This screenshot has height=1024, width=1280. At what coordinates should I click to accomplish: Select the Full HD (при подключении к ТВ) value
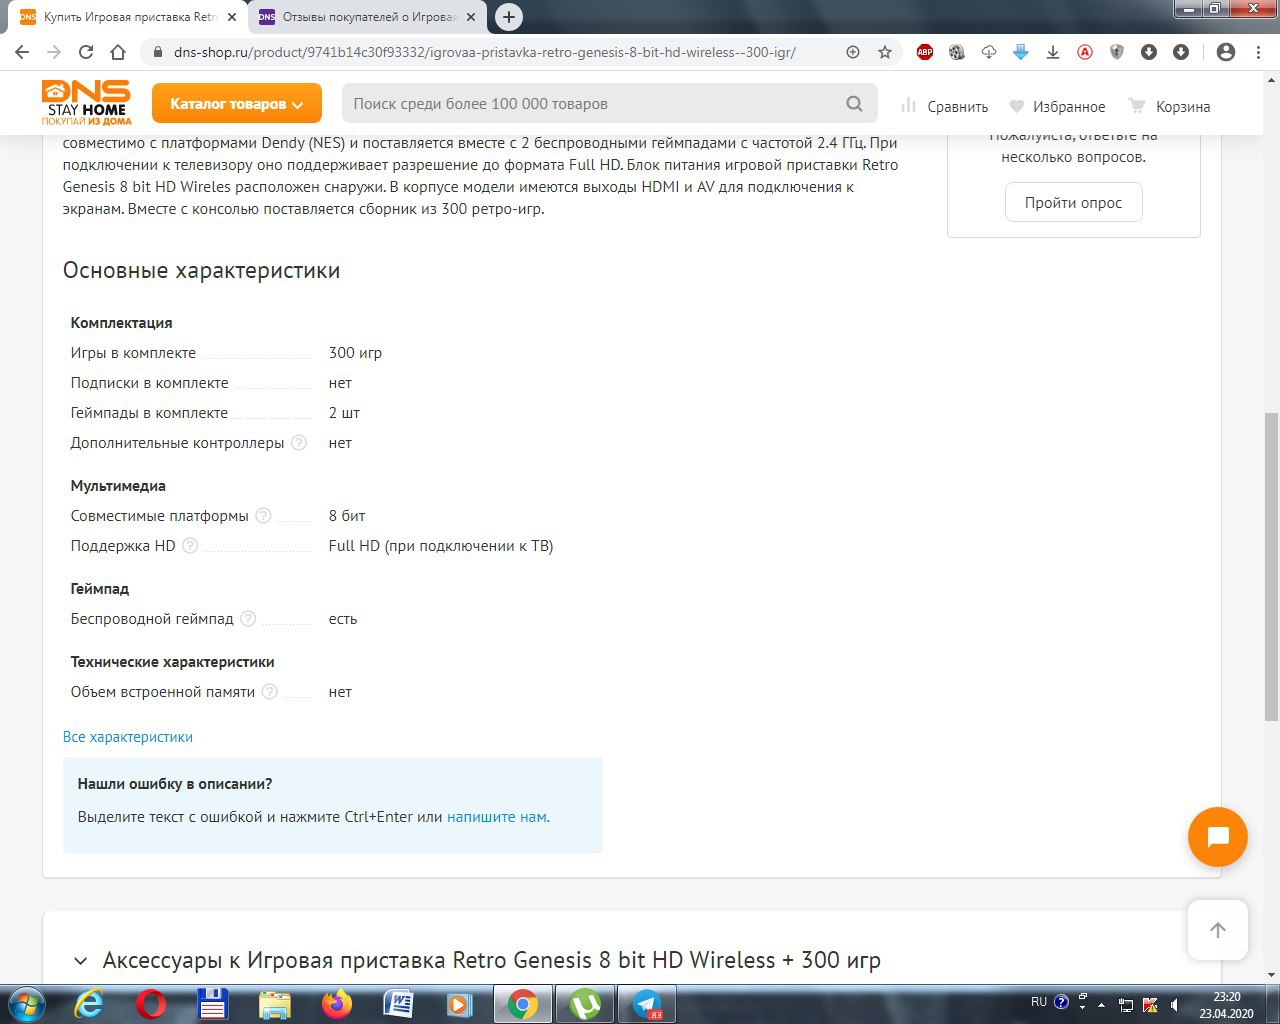441,546
